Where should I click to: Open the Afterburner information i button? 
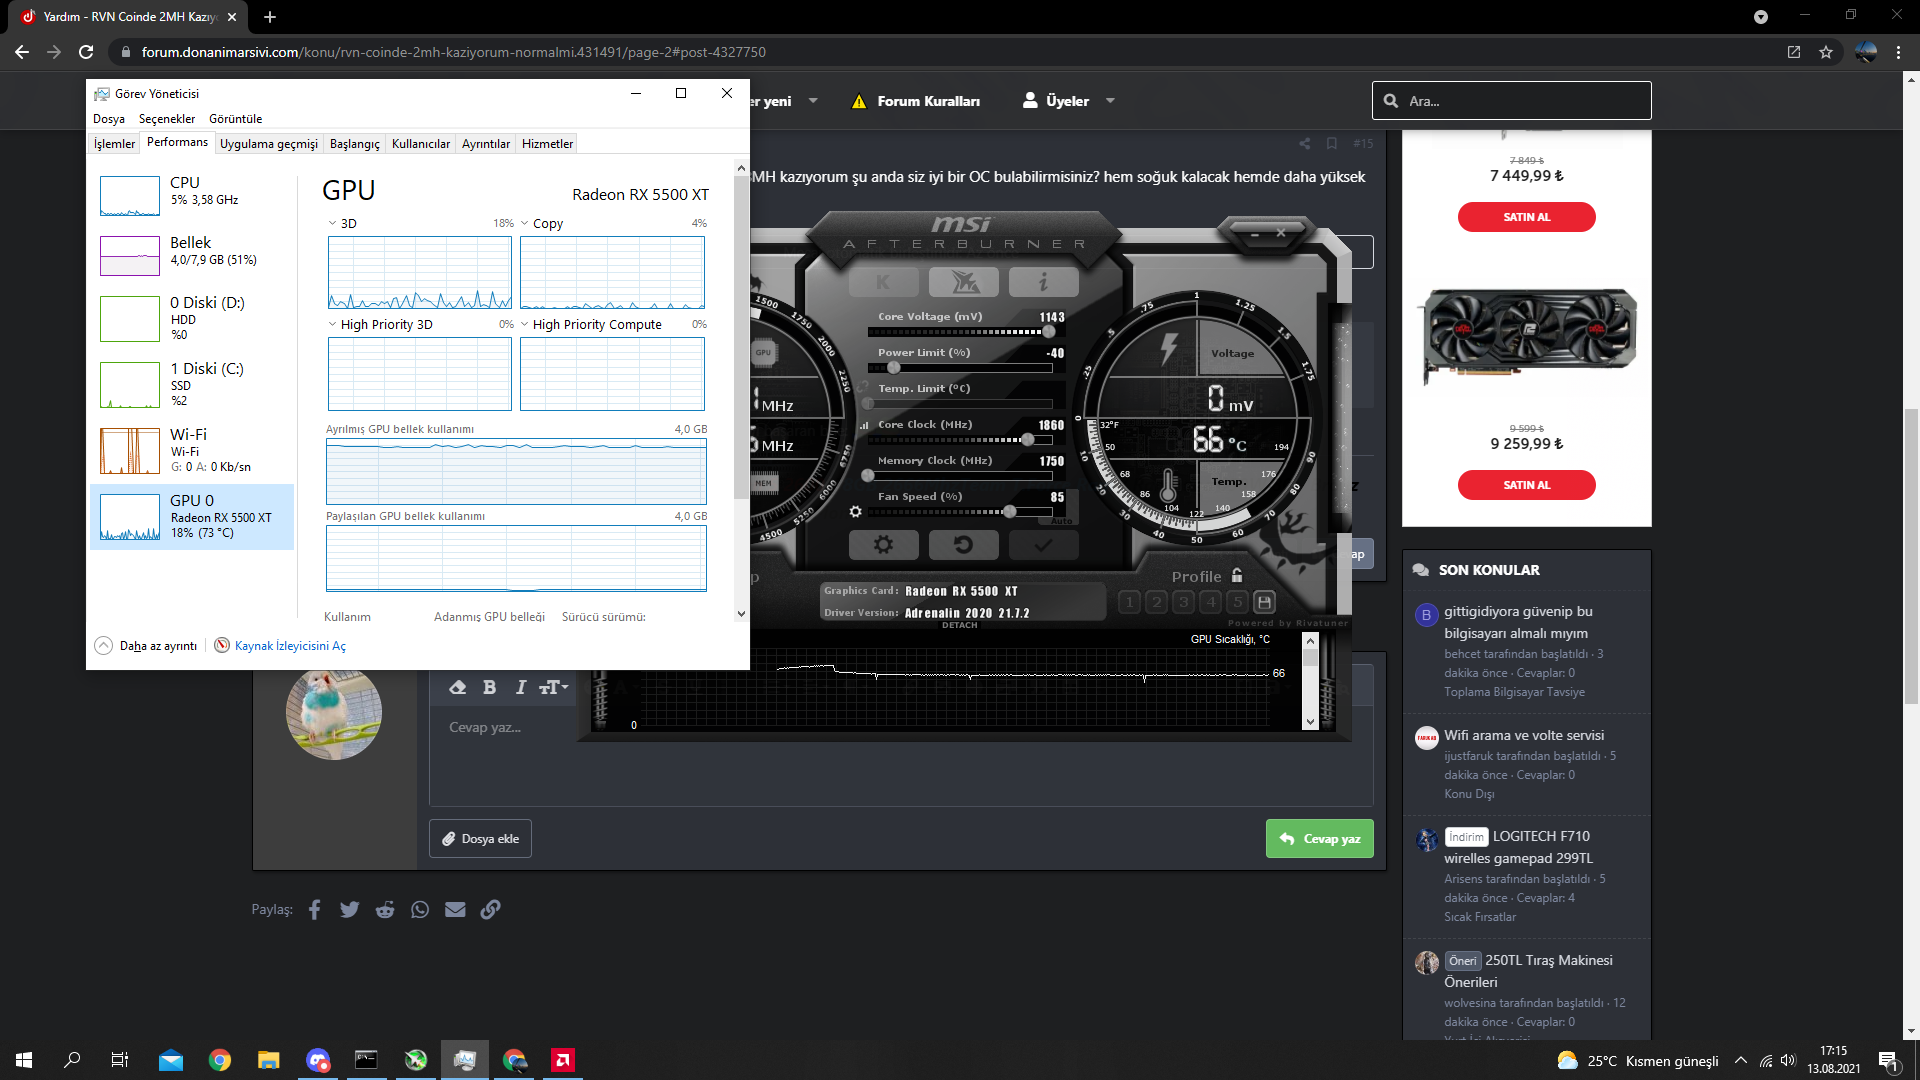[1043, 282]
